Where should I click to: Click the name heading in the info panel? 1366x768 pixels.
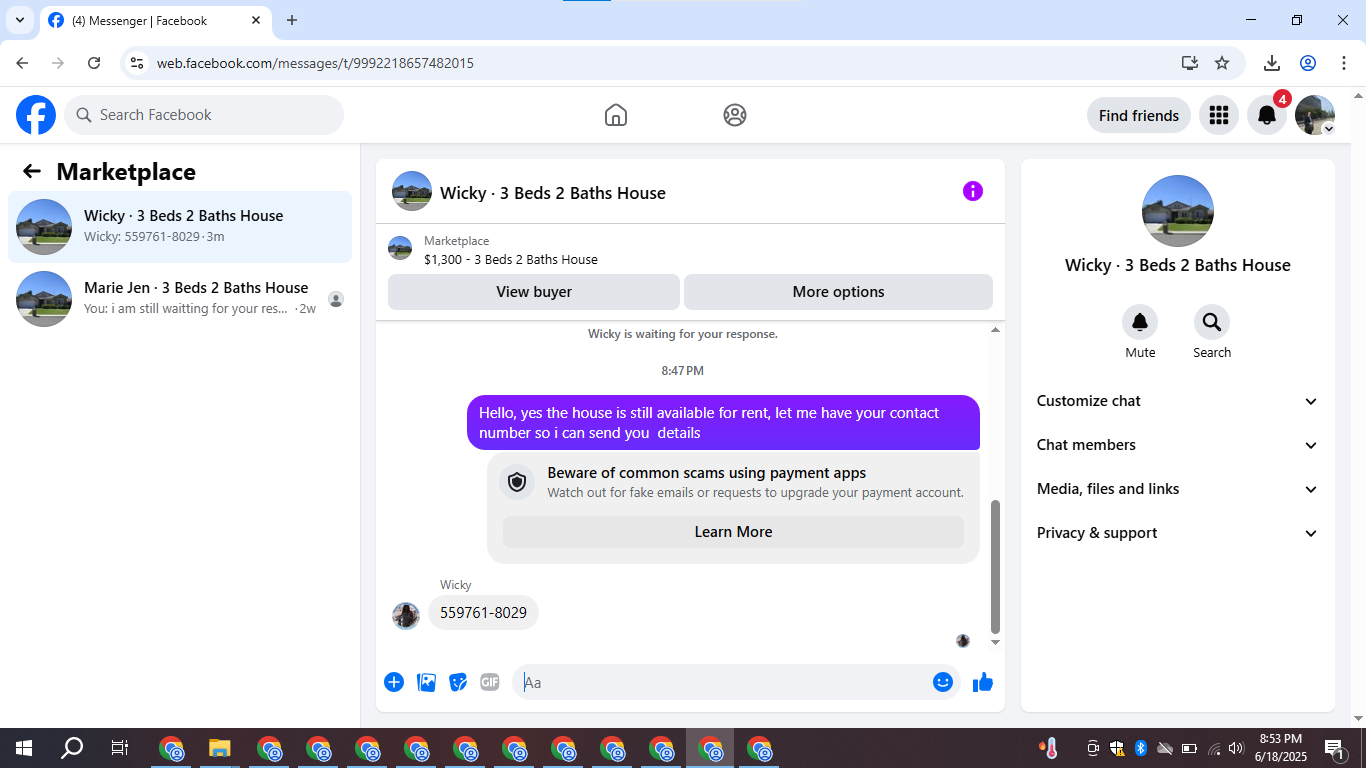(1178, 265)
